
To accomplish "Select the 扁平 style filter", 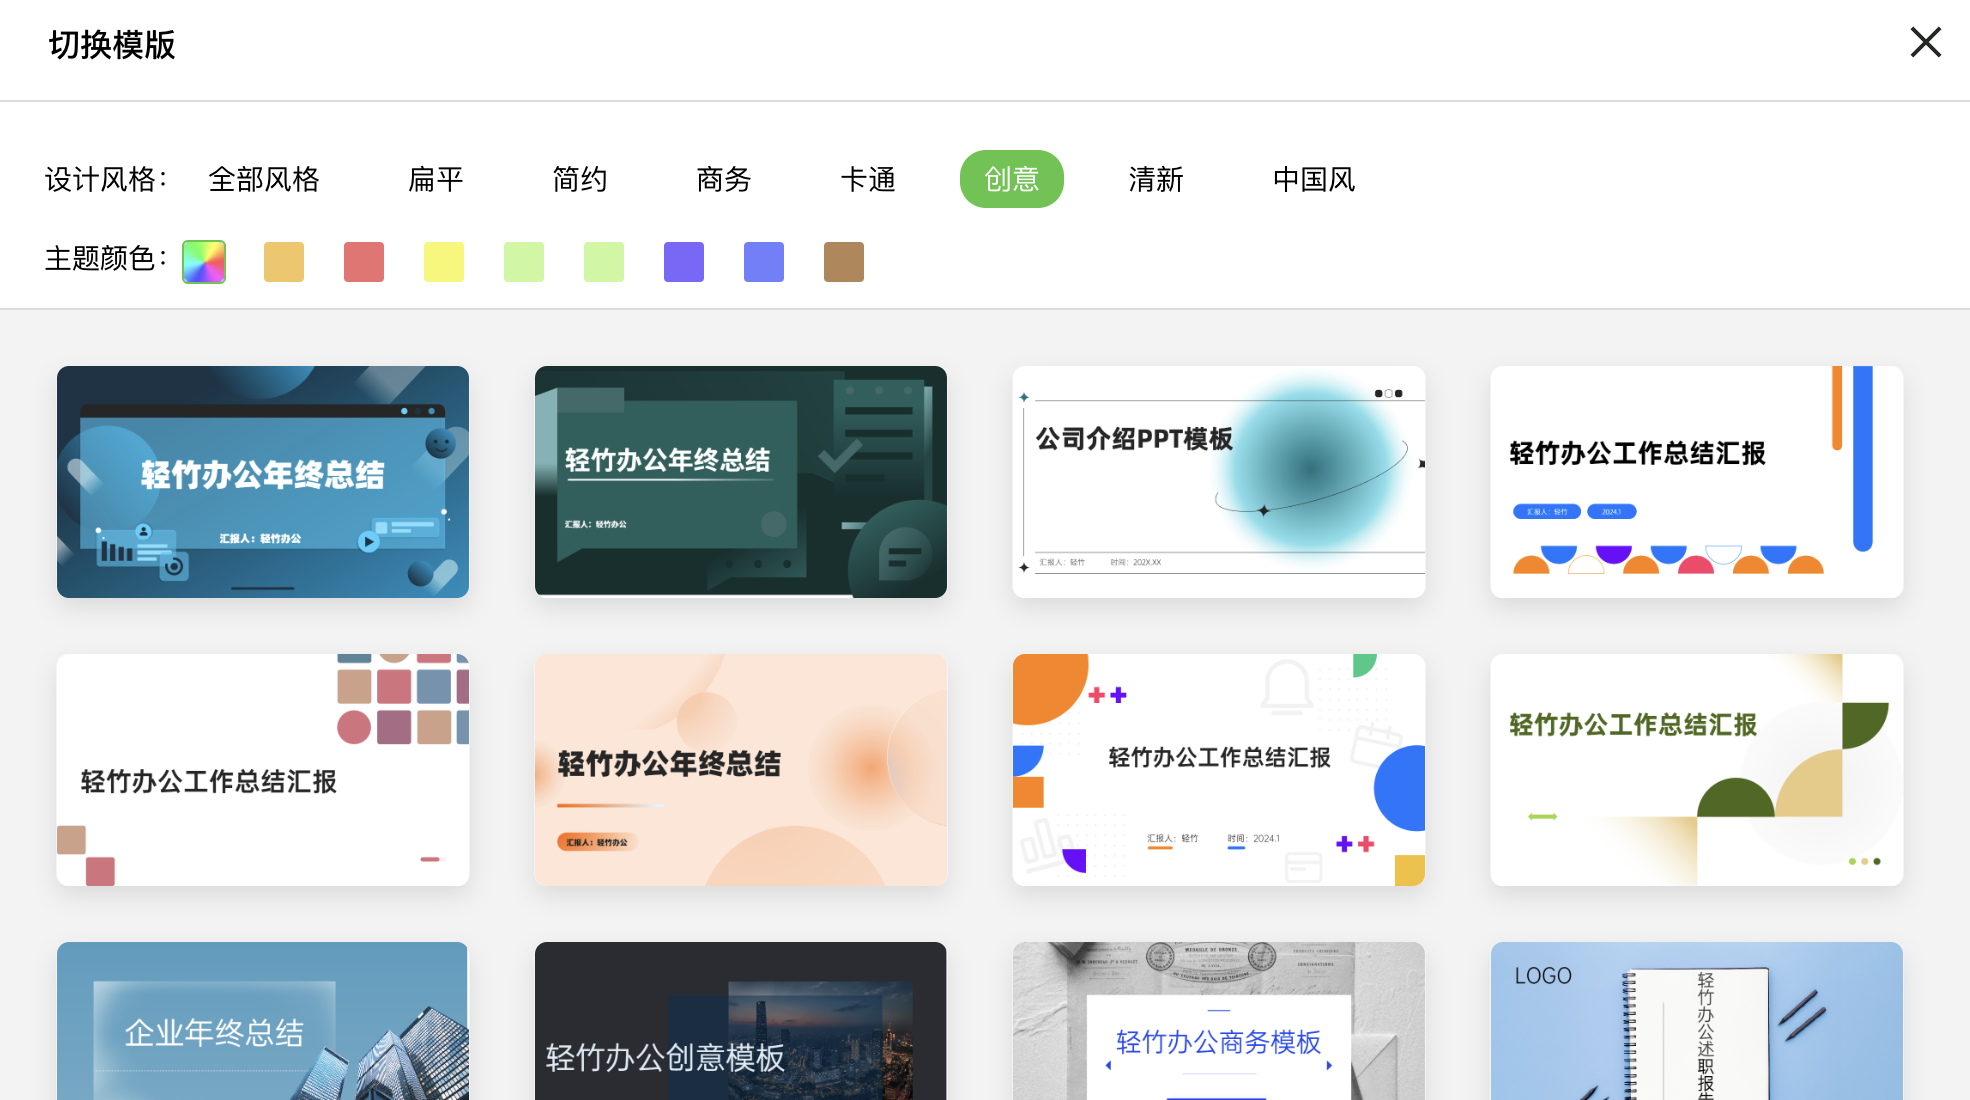I will (x=435, y=179).
